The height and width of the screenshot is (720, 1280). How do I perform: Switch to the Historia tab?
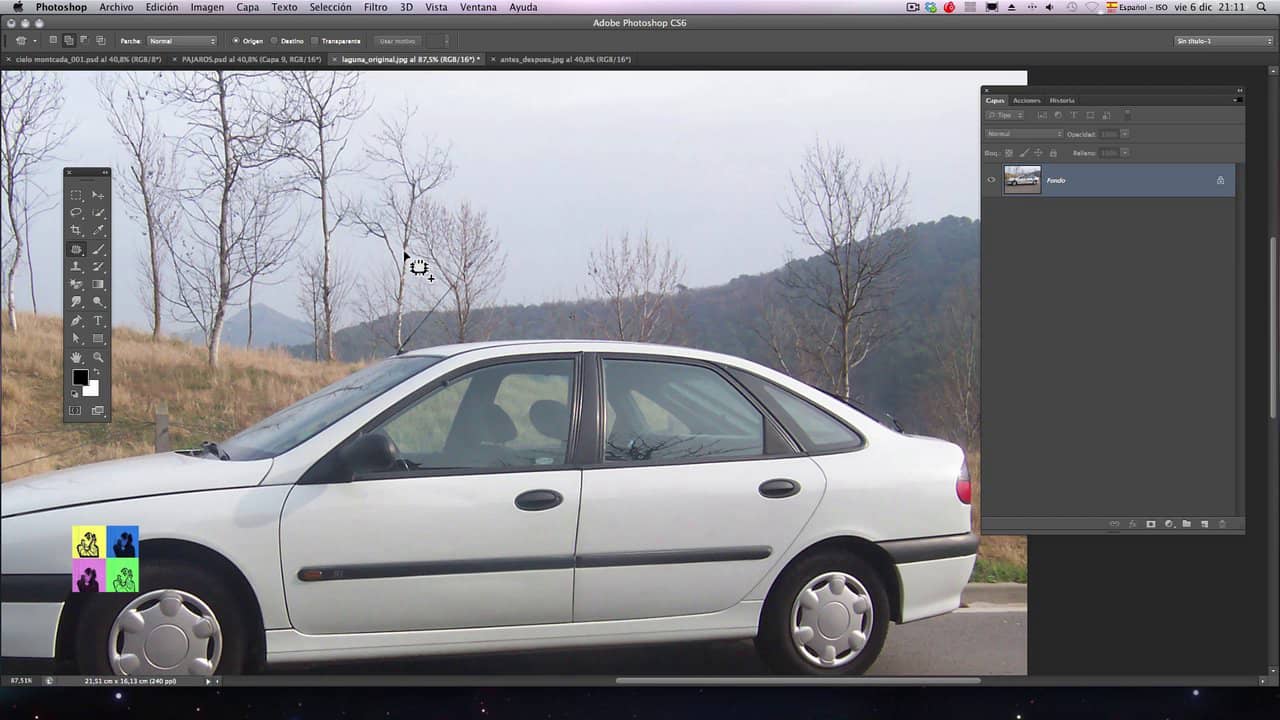(x=1062, y=100)
